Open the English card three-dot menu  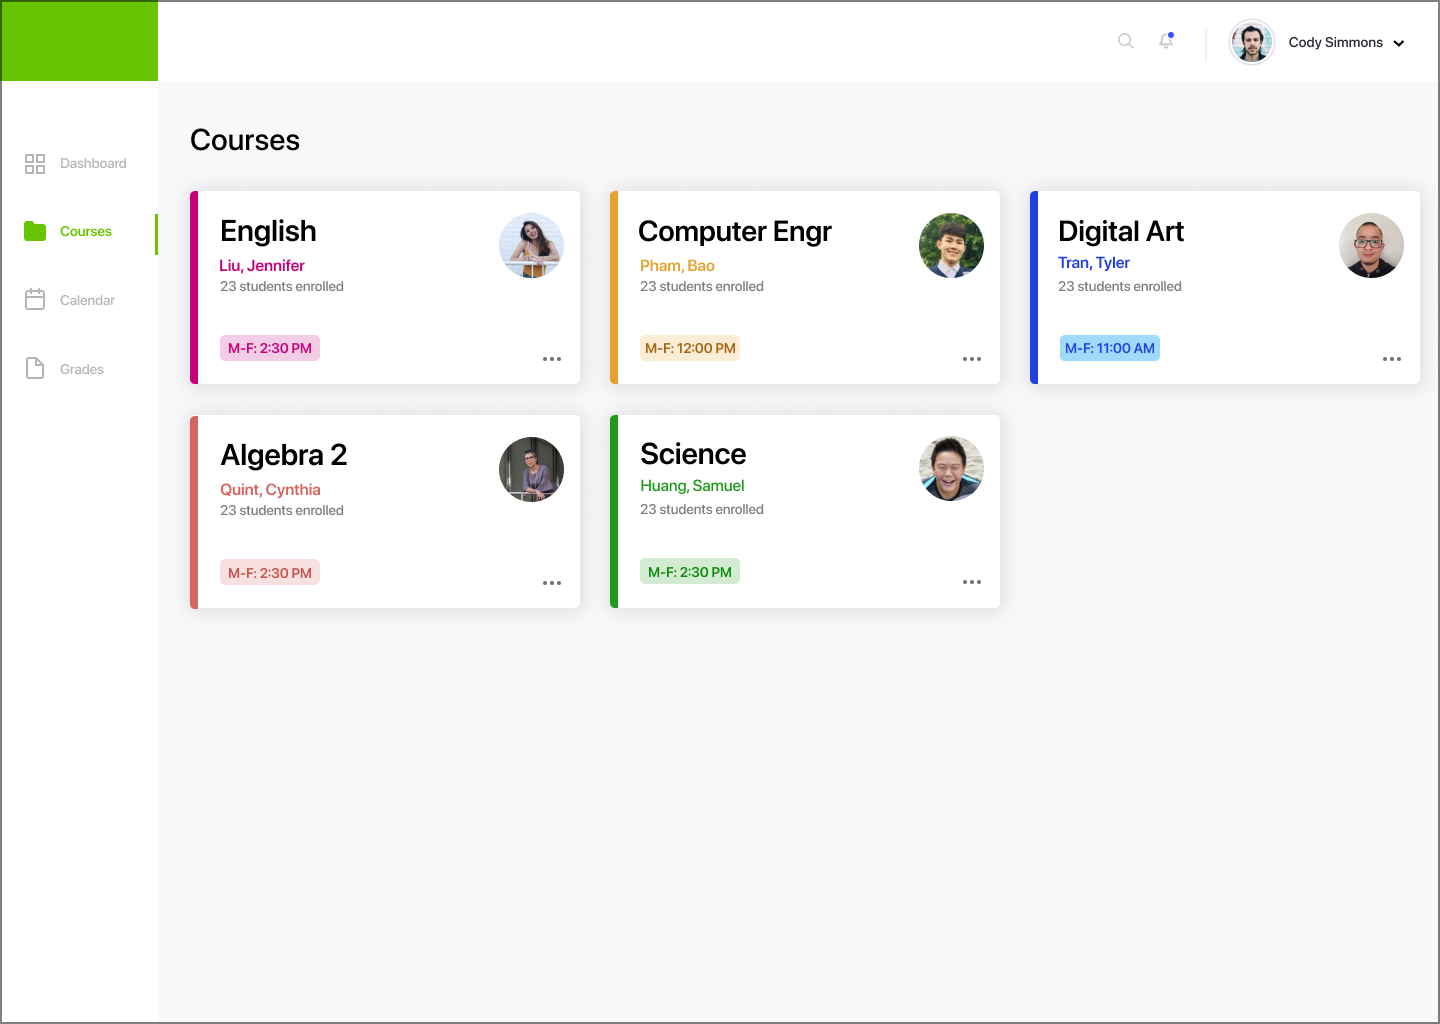point(552,359)
